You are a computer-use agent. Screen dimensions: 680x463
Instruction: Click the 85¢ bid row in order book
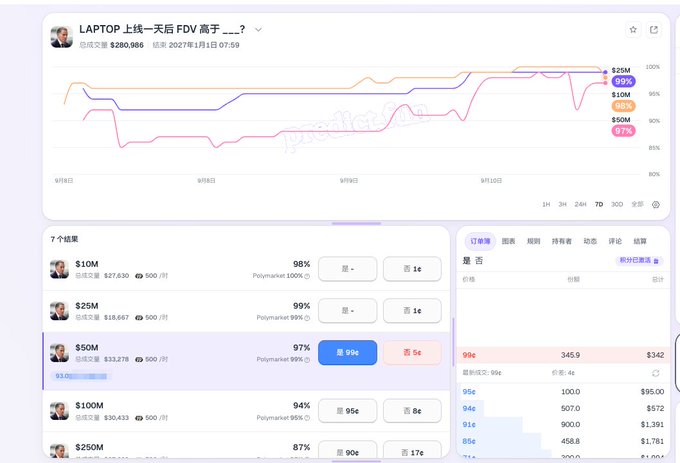[563, 441]
